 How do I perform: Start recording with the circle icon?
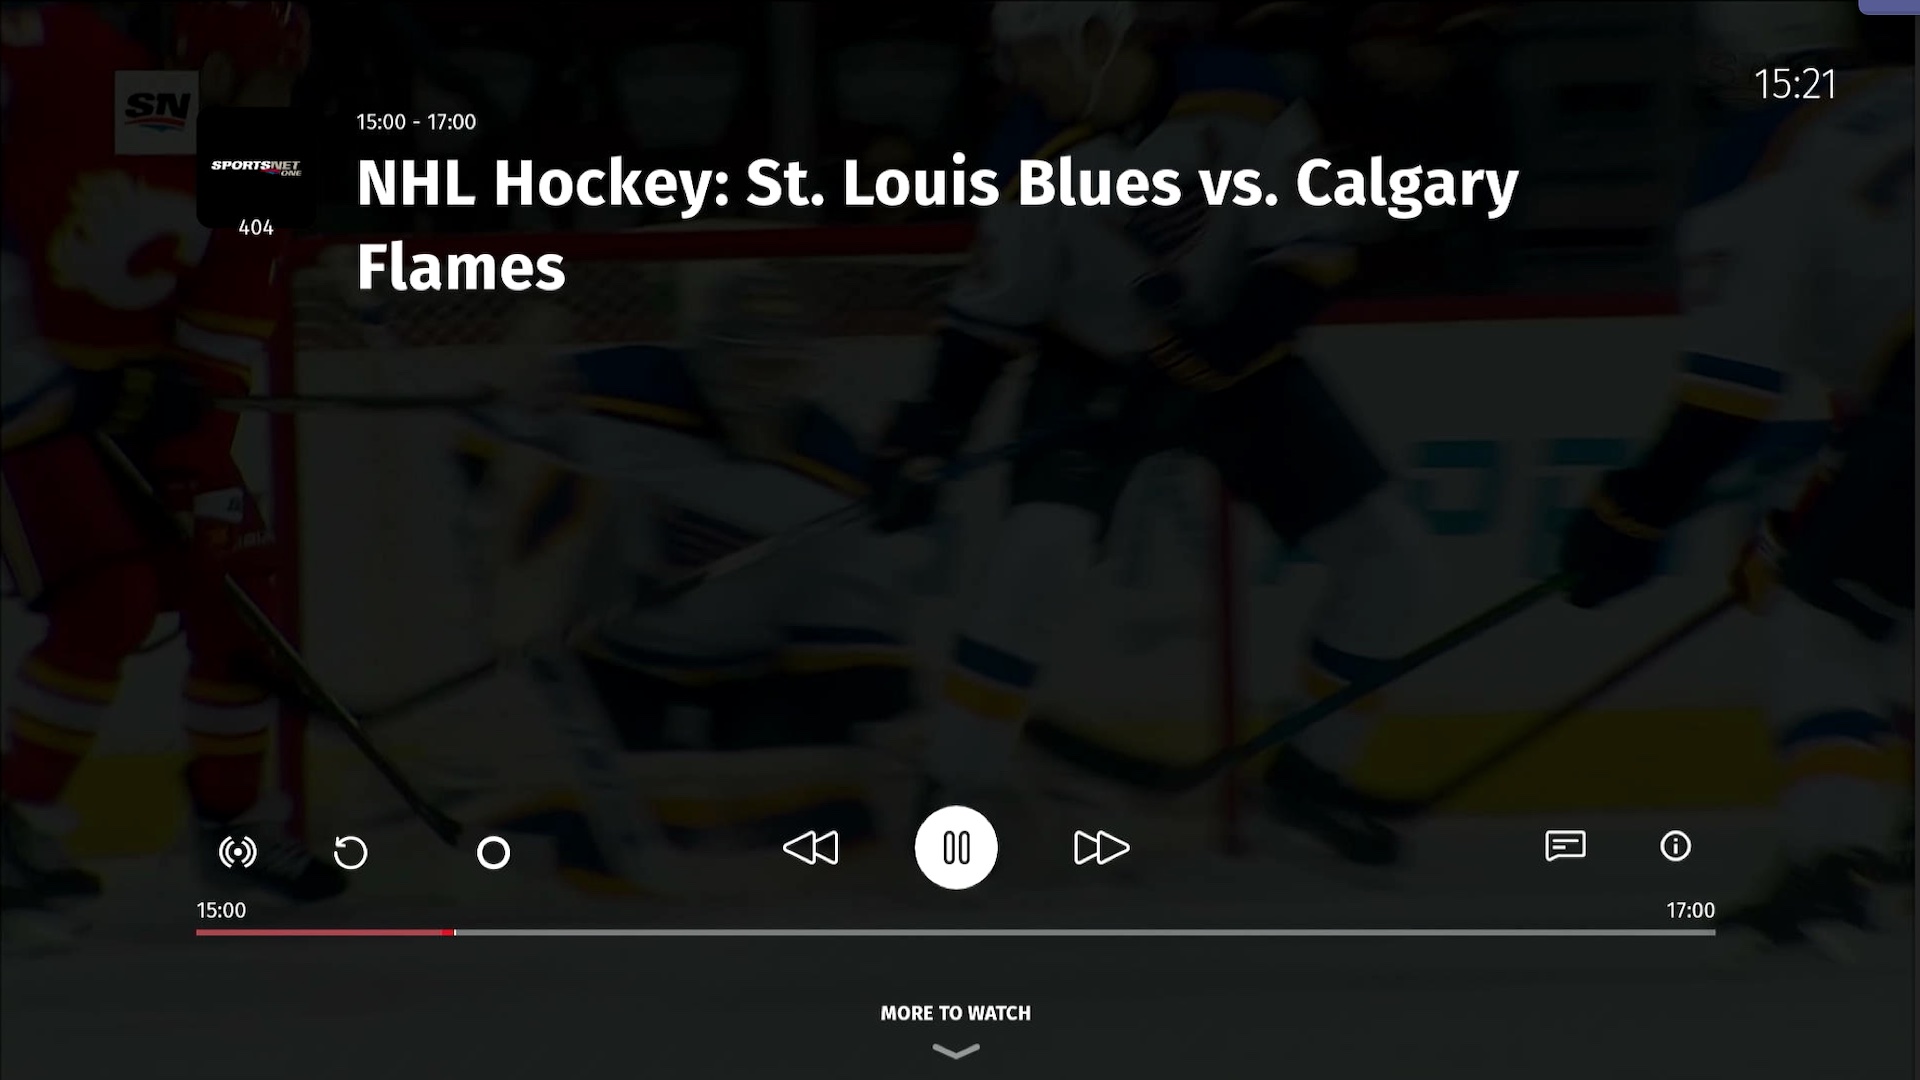493,852
